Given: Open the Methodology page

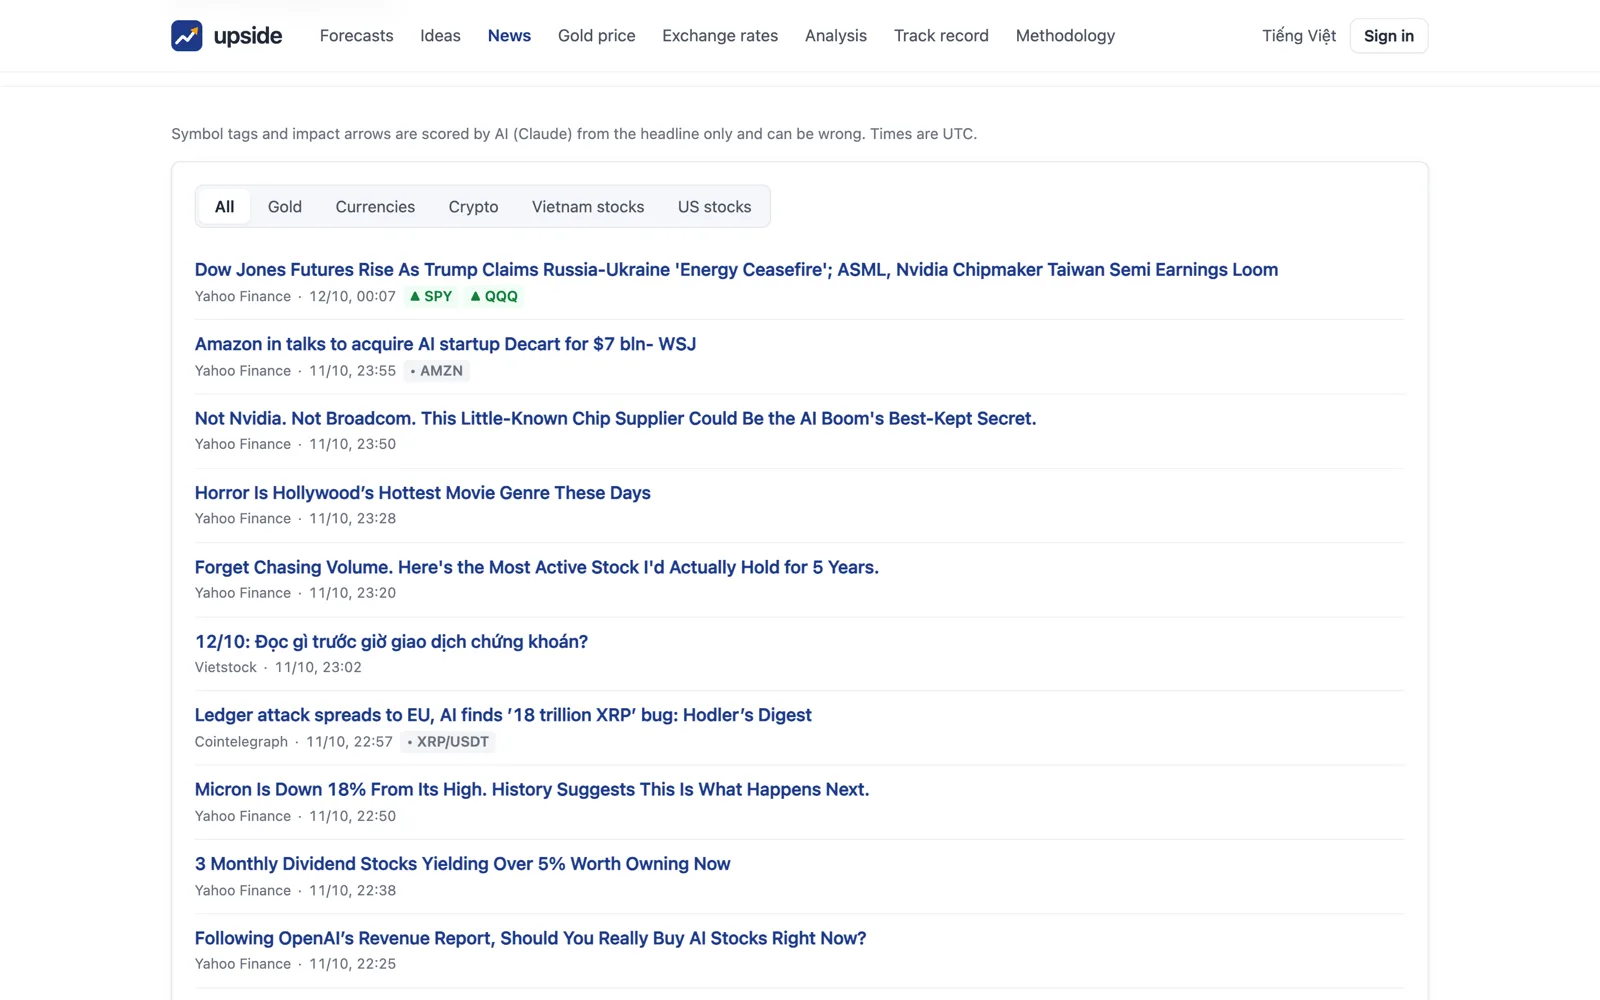Looking at the screenshot, I should [x=1065, y=36].
